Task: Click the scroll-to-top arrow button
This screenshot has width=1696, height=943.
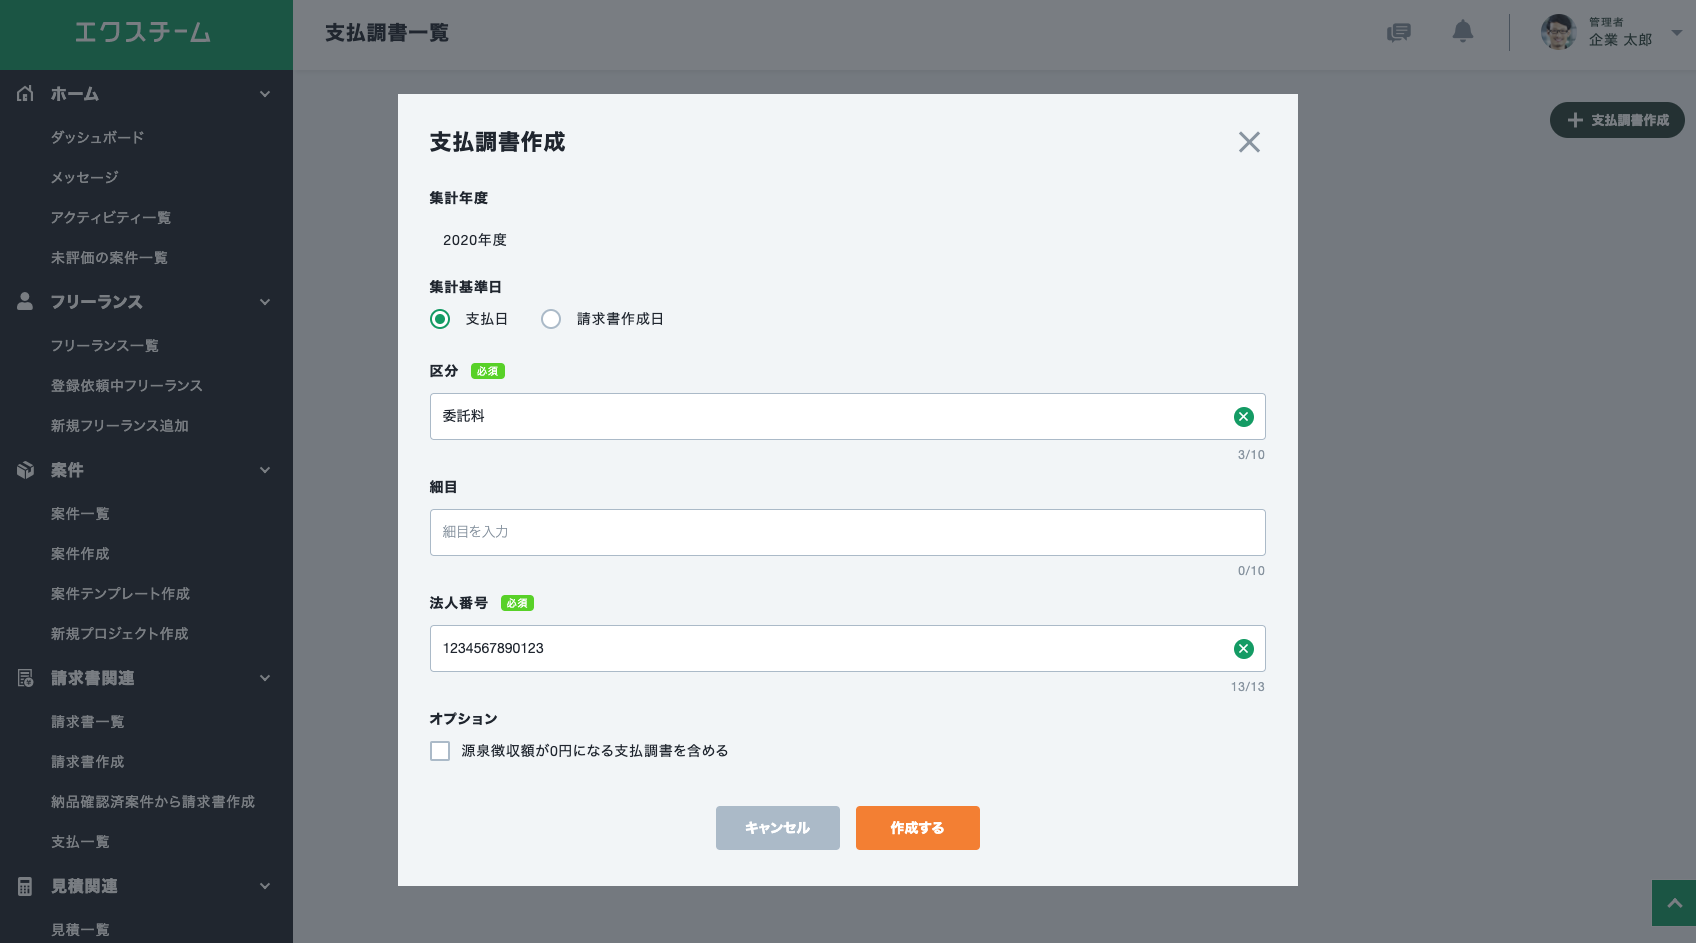Action: tap(1673, 903)
